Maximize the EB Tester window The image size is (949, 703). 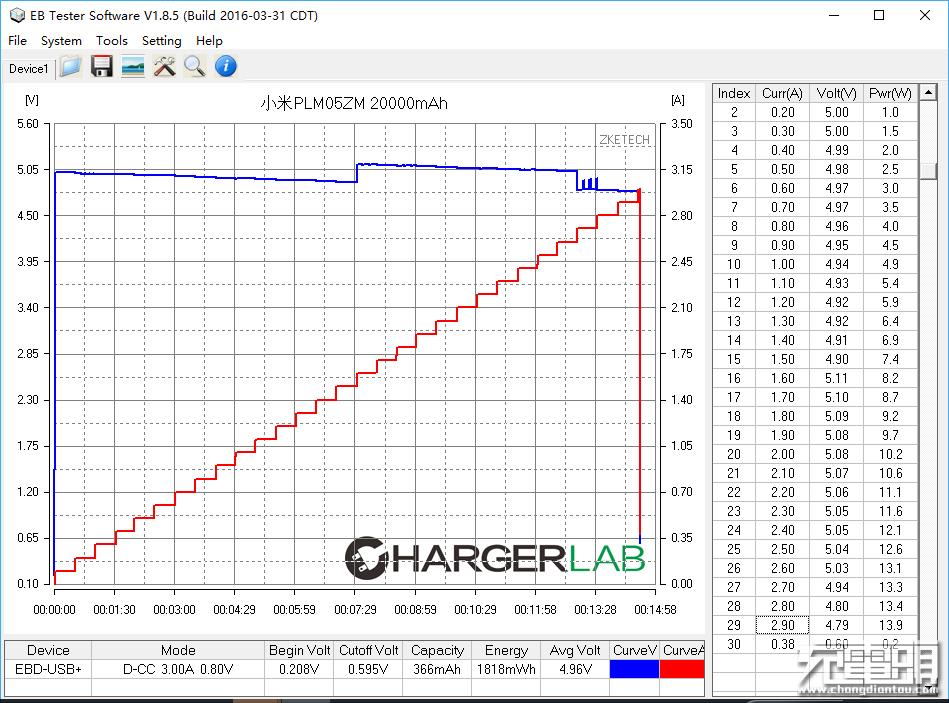pyautogui.click(x=879, y=15)
